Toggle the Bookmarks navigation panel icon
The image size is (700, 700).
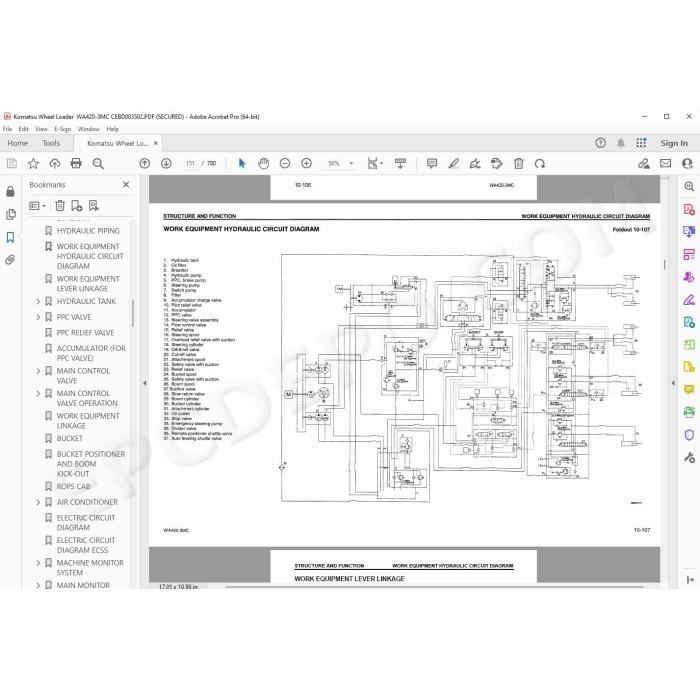coord(10,237)
